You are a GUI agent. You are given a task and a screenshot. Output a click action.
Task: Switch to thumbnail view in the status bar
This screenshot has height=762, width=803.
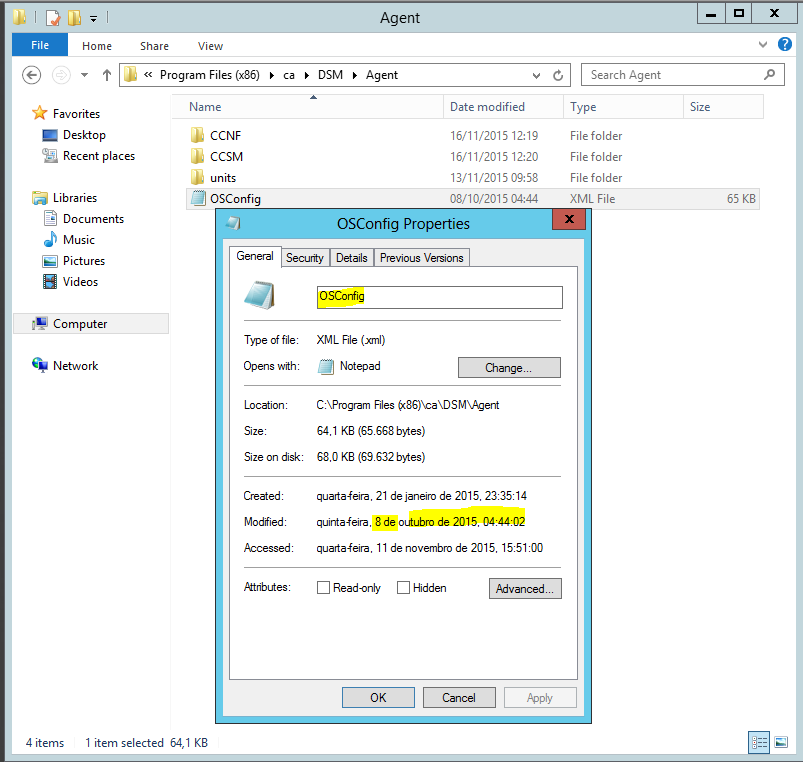(x=781, y=743)
